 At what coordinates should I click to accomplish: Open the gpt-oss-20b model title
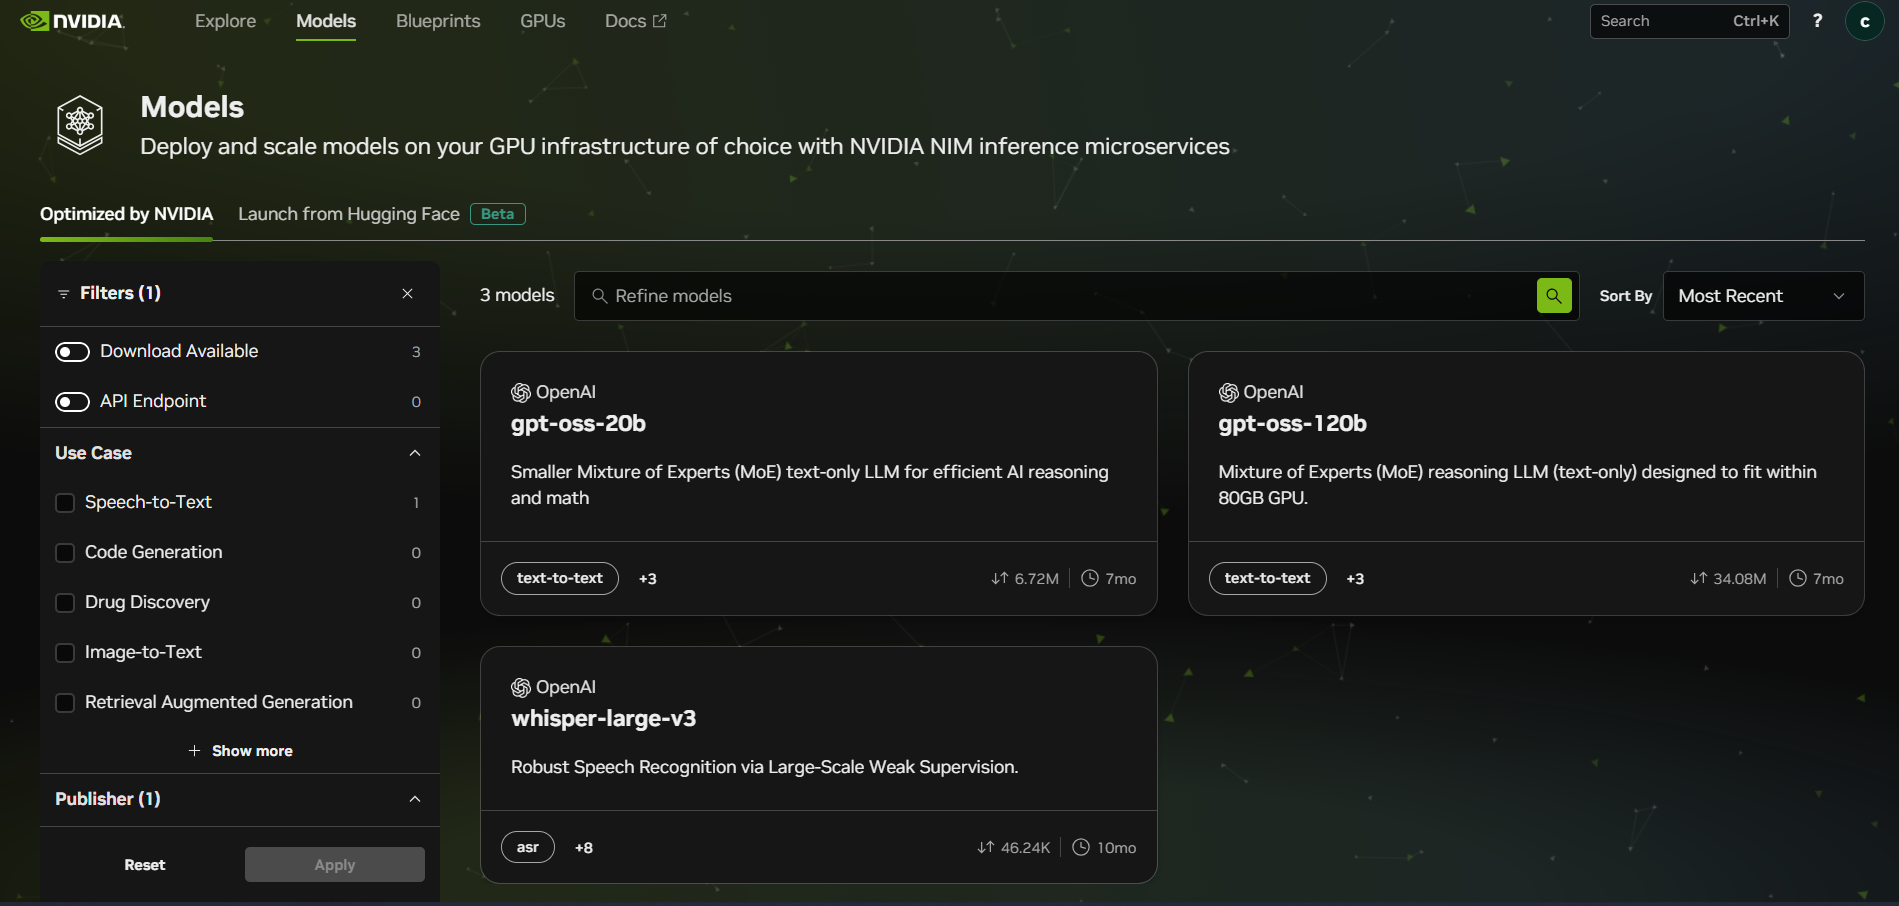578,423
